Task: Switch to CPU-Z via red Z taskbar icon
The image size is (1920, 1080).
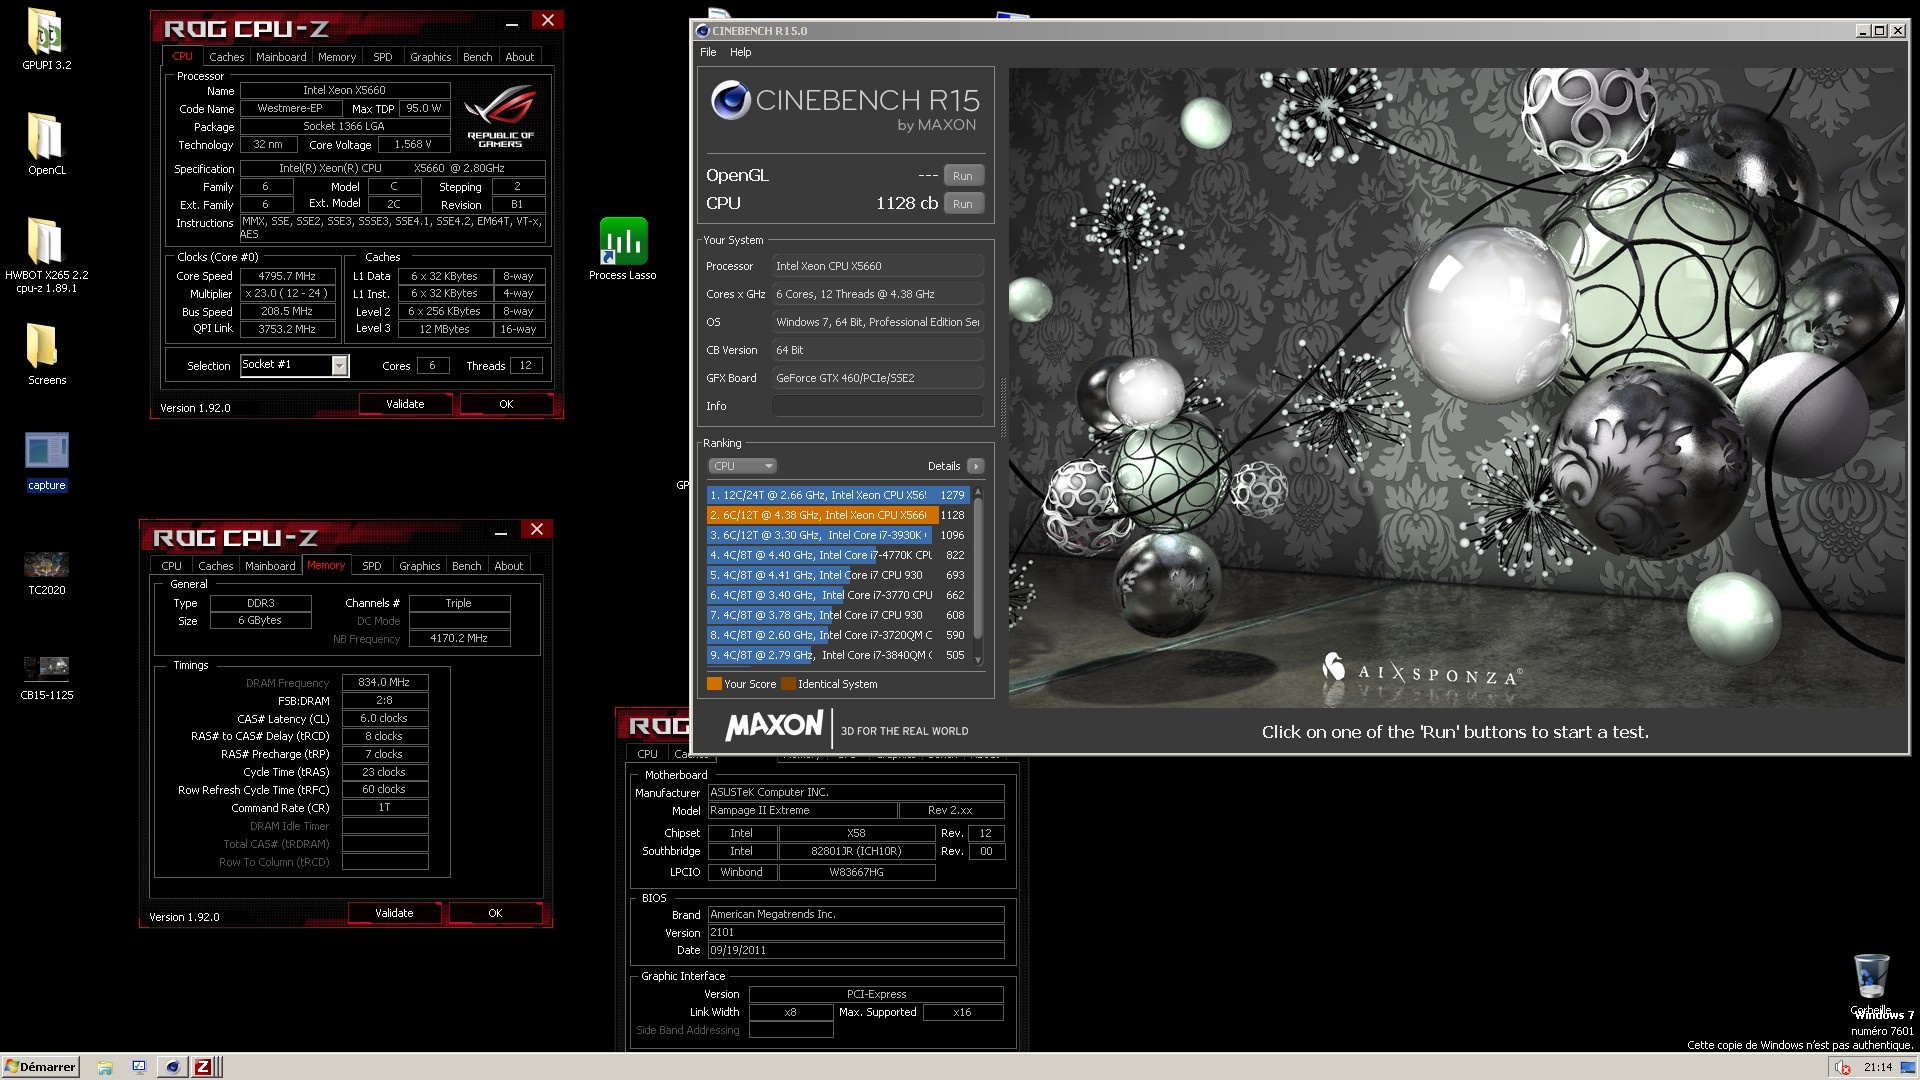Action: (x=203, y=1067)
